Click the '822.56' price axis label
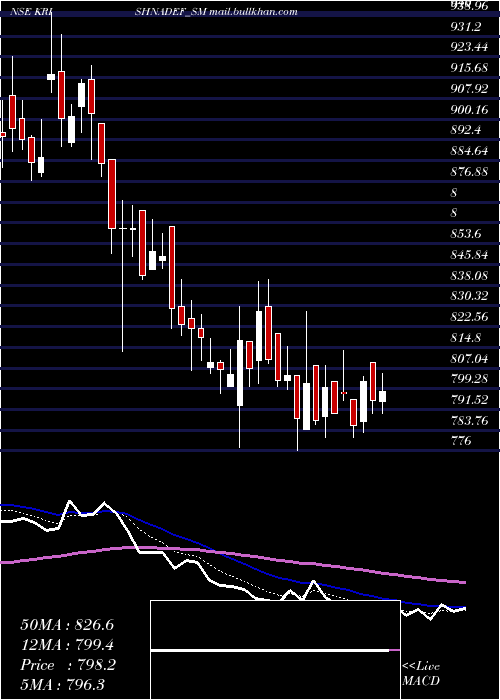Image resolution: width=500 pixels, height=700 pixels. 469,317
